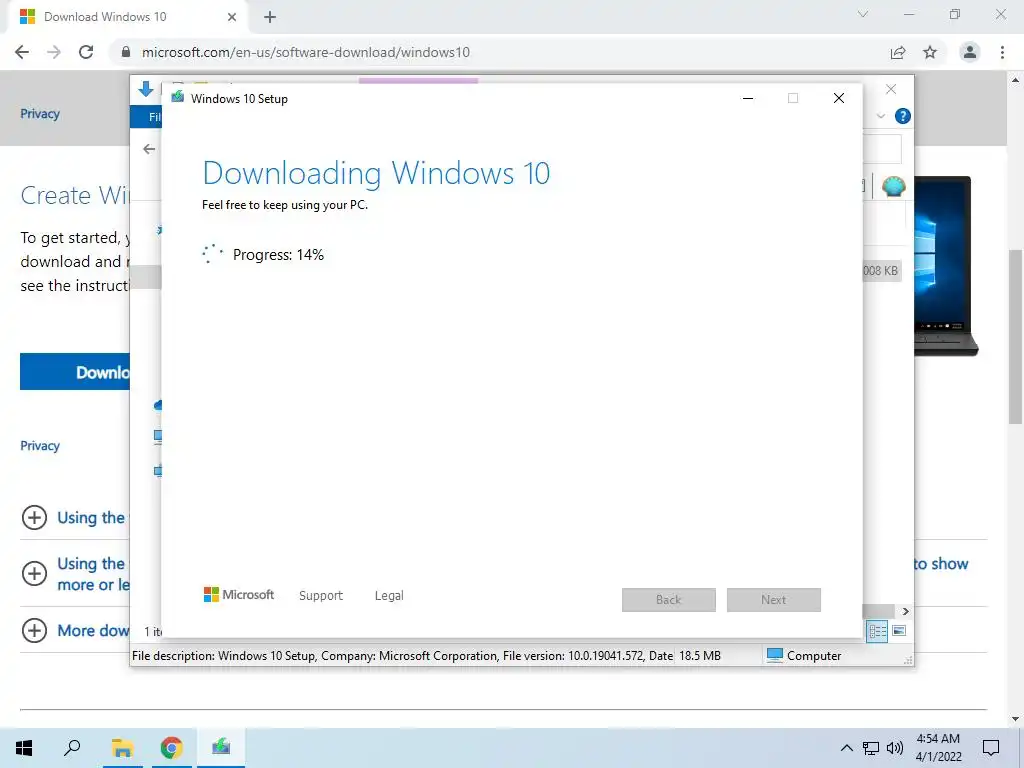
Task: Click the browser page scrollbar thumb
Action: pyautogui.click(x=1016, y=336)
